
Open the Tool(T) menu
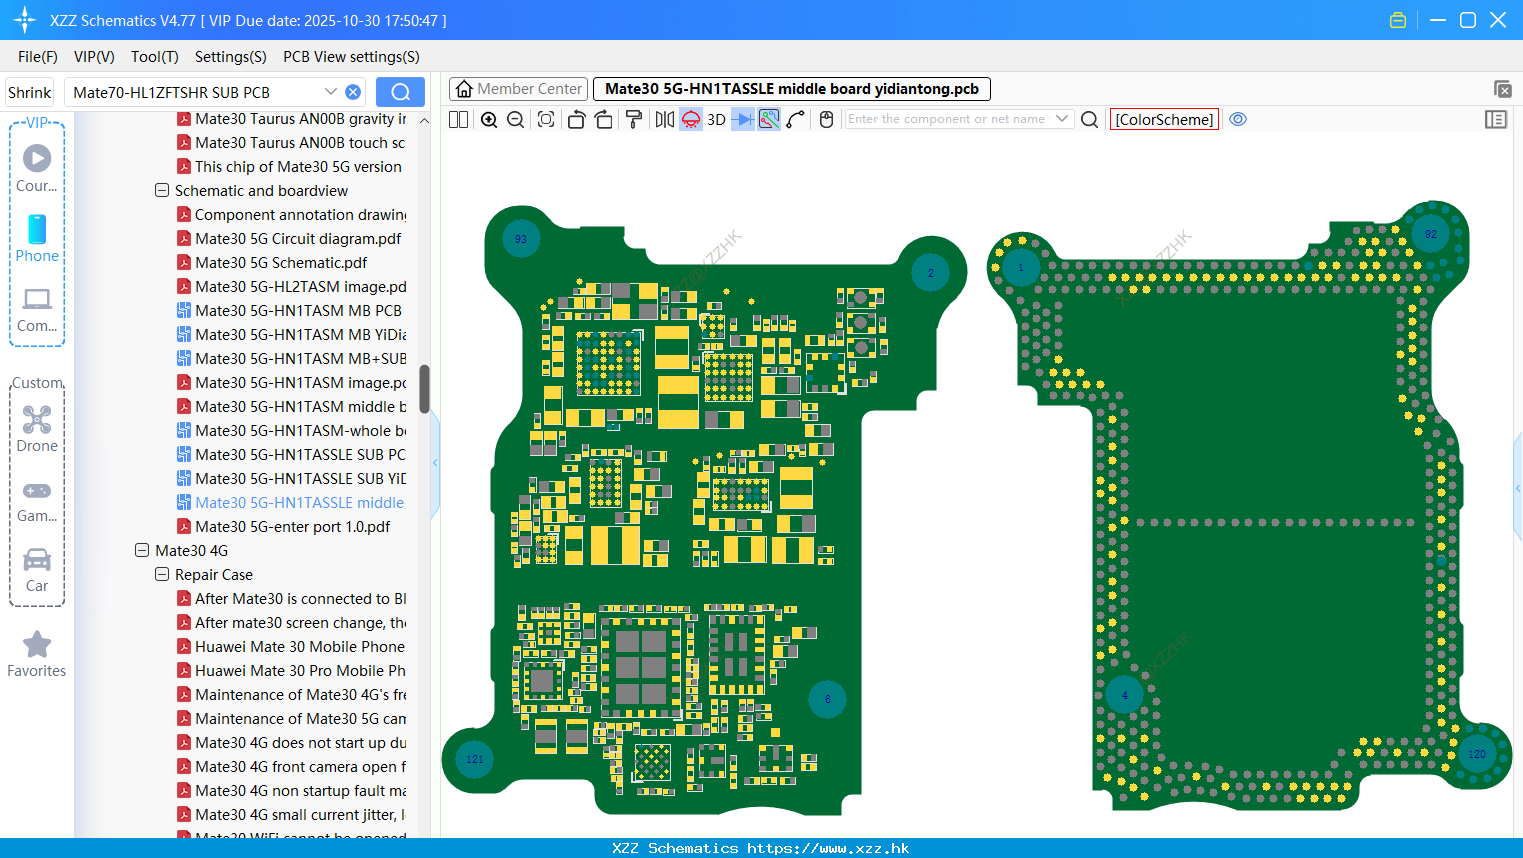(x=155, y=57)
